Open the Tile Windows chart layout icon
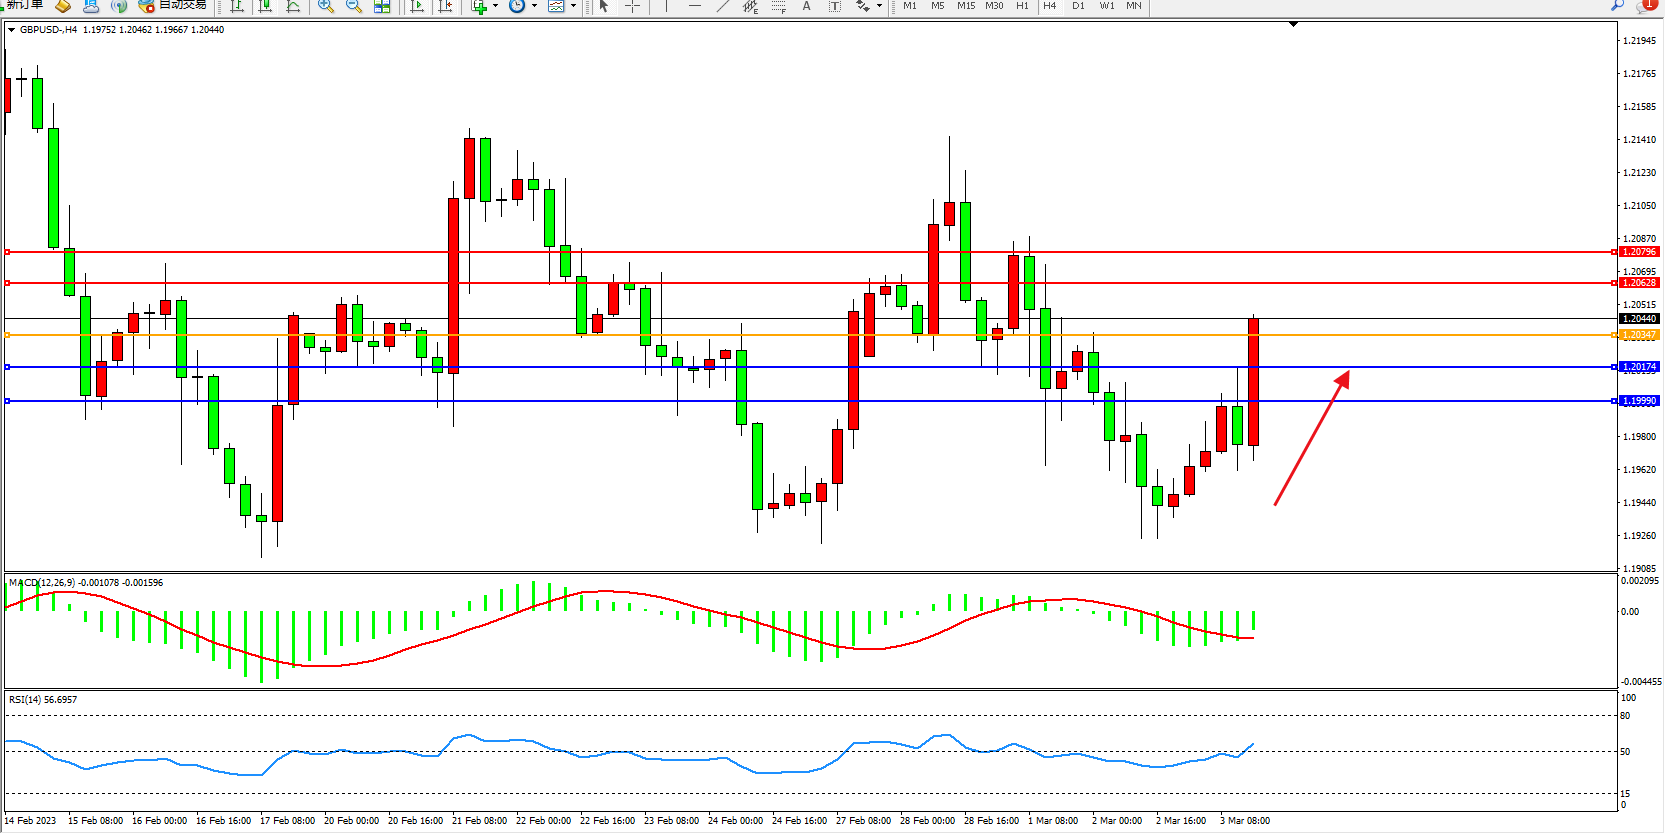This screenshot has height=834, width=1665. tap(382, 6)
